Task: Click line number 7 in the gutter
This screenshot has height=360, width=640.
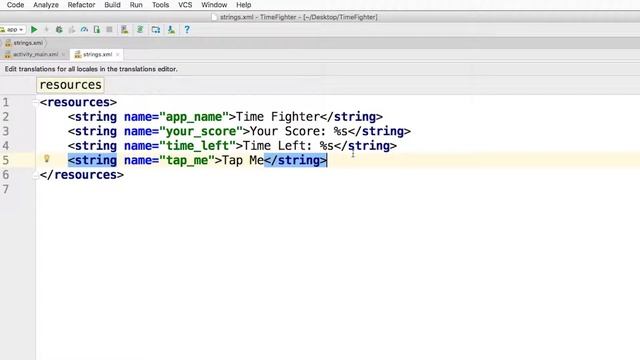Action: point(6,189)
